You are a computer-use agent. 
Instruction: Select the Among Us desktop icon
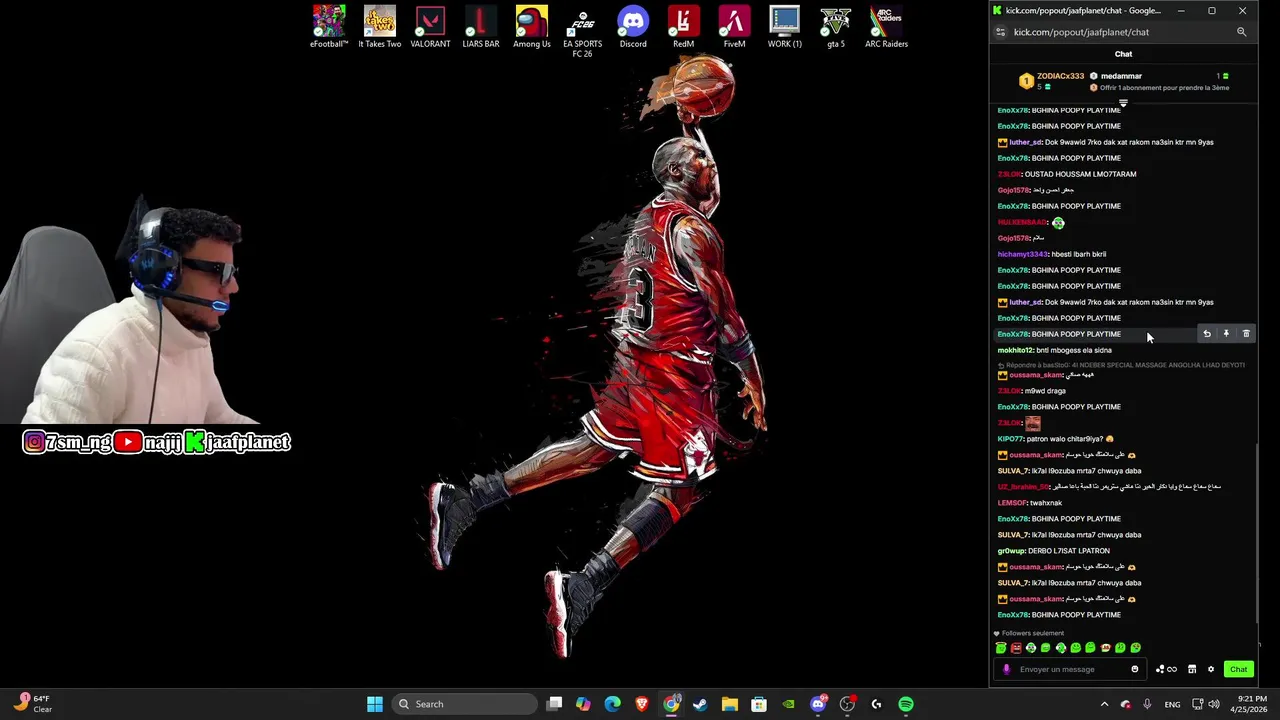point(532,27)
